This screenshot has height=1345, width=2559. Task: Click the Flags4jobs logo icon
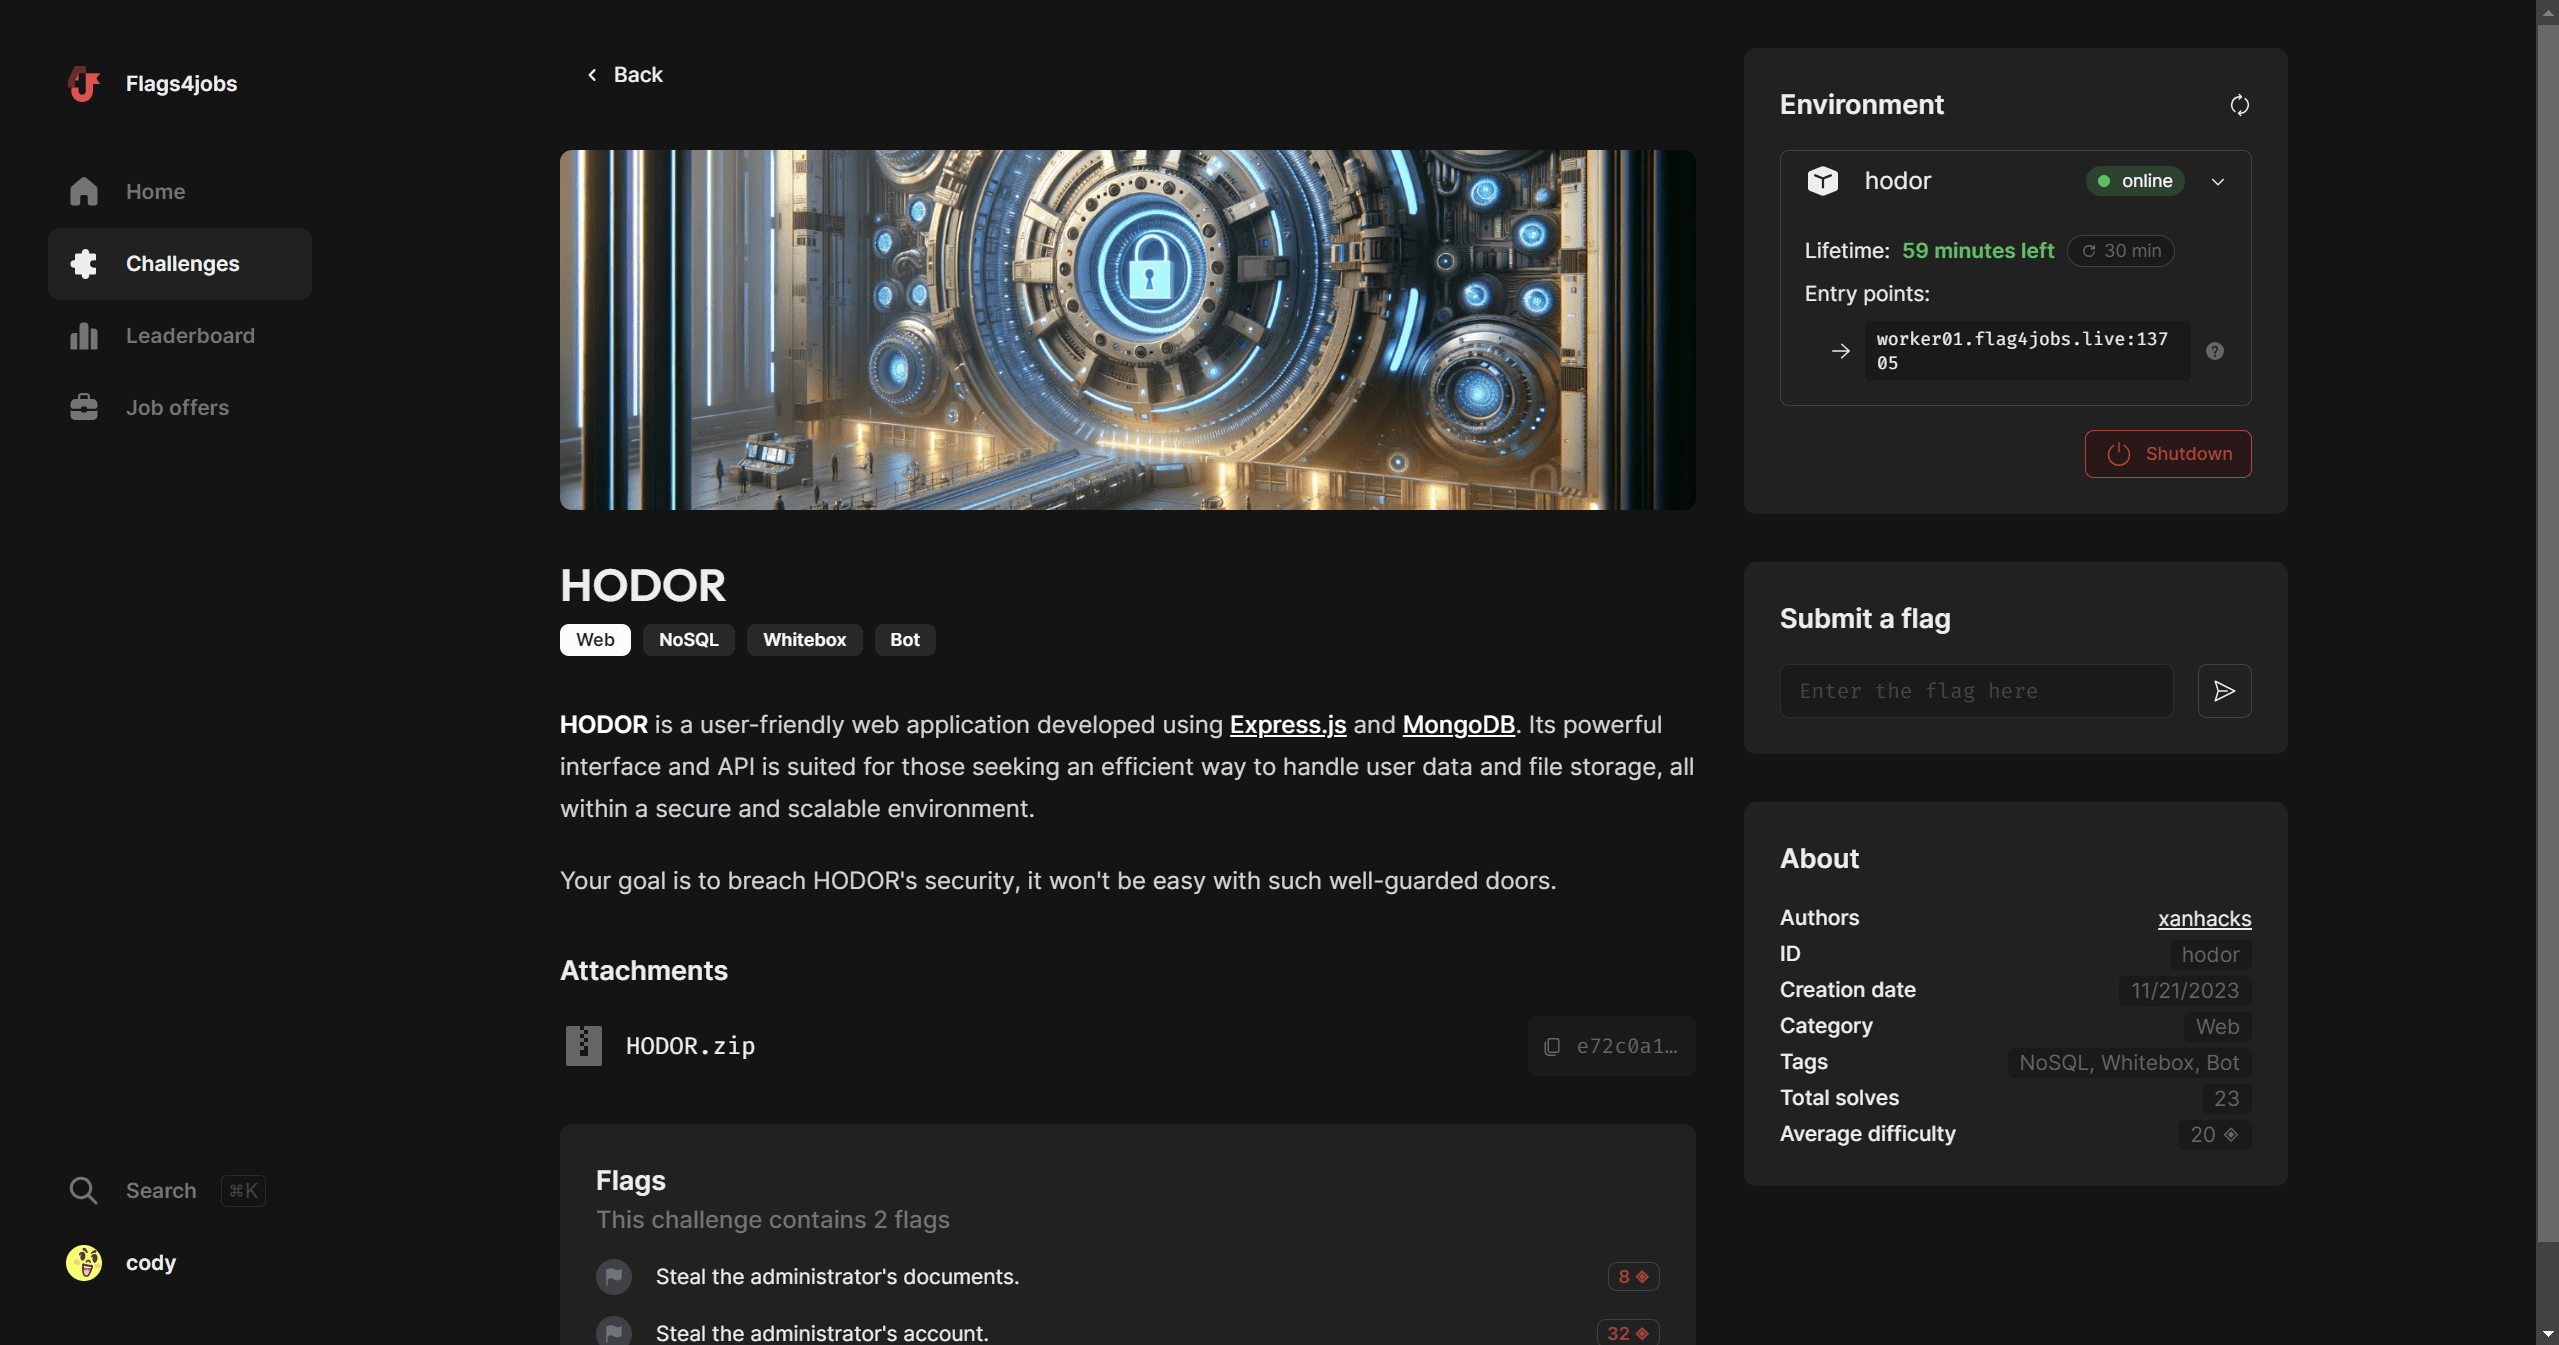point(84,84)
